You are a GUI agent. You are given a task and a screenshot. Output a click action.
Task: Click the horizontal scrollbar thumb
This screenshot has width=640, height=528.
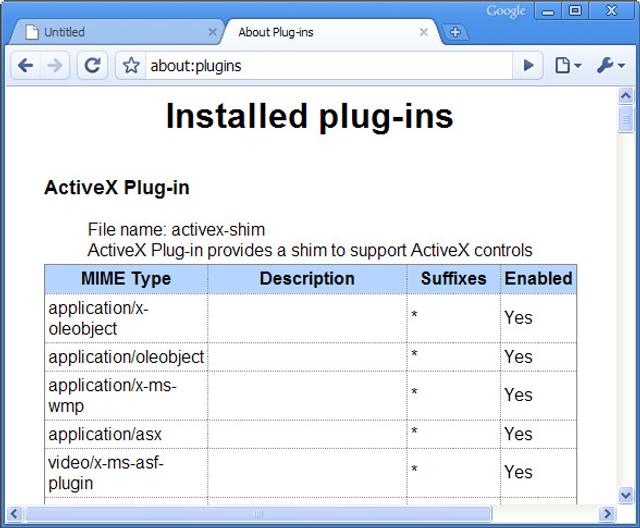[x=258, y=513]
